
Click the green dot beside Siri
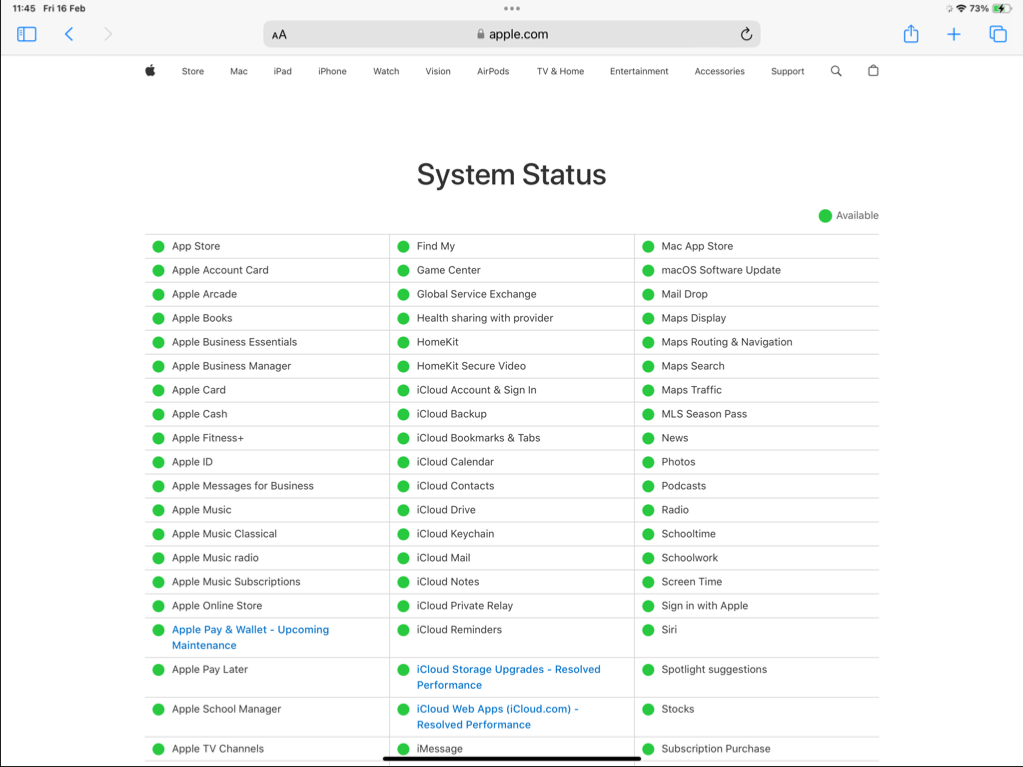coord(648,630)
